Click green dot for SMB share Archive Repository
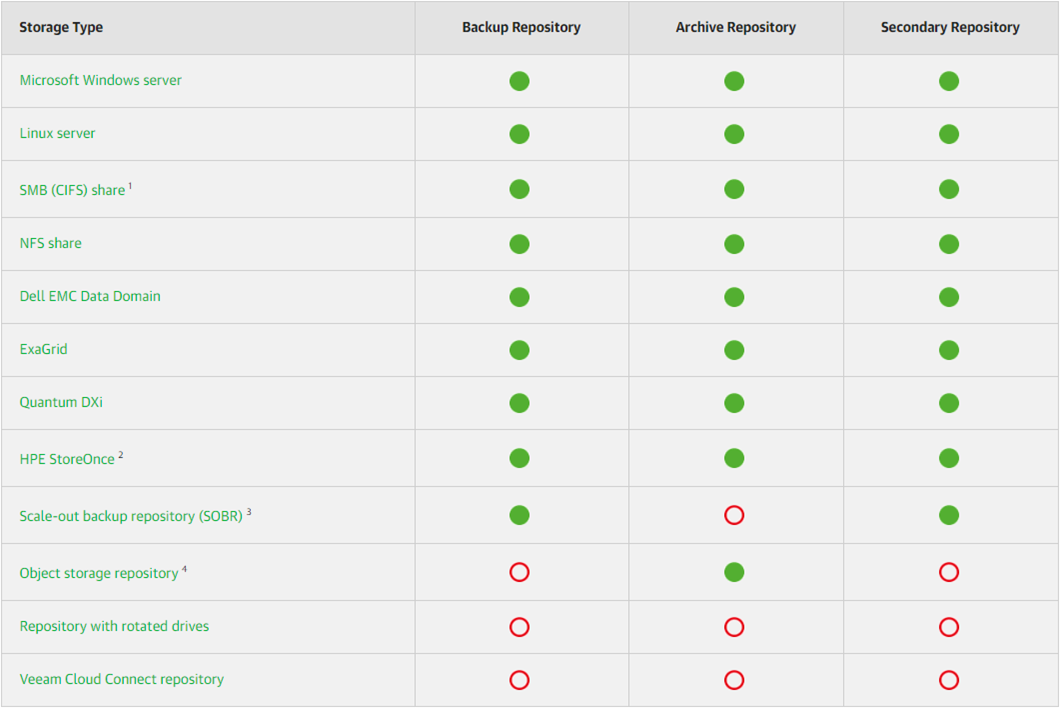1060x708 pixels. (x=734, y=189)
